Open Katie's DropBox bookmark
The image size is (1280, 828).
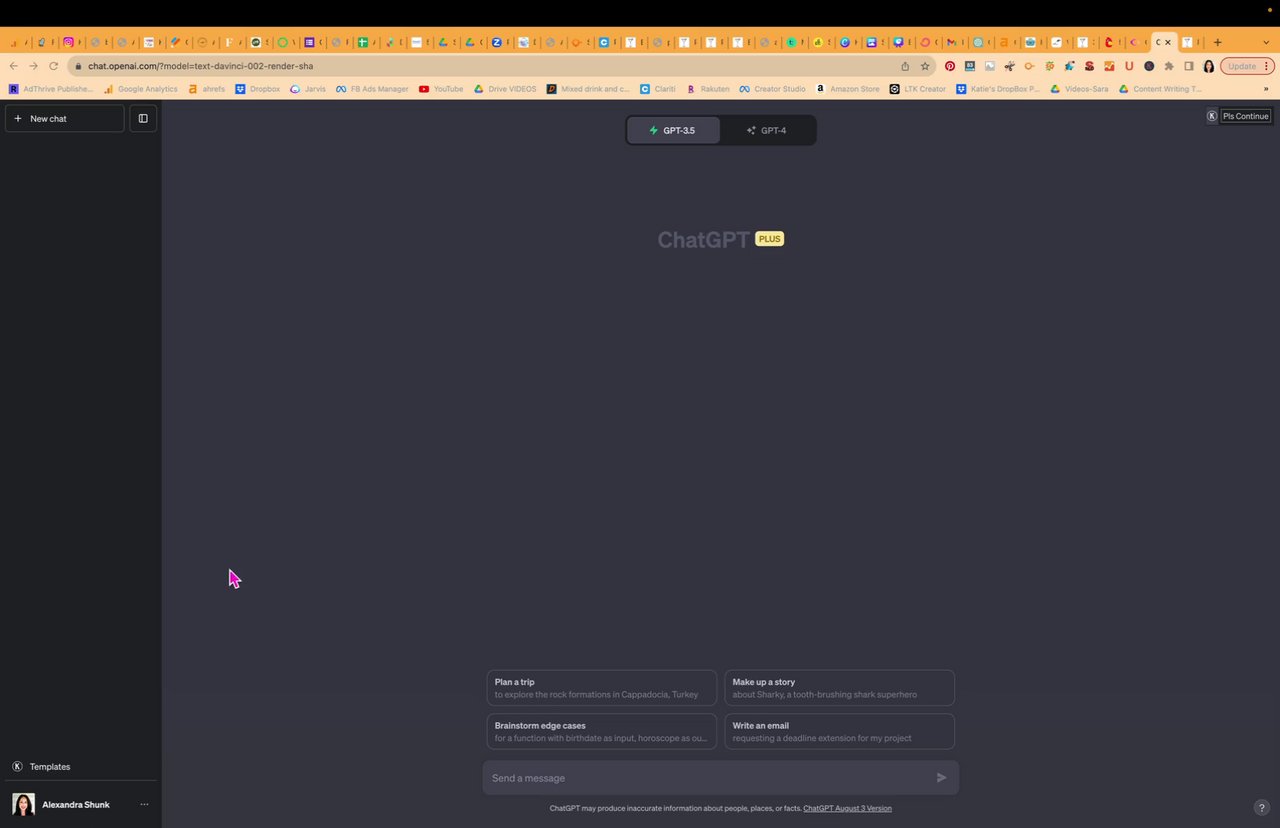(x=998, y=89)
